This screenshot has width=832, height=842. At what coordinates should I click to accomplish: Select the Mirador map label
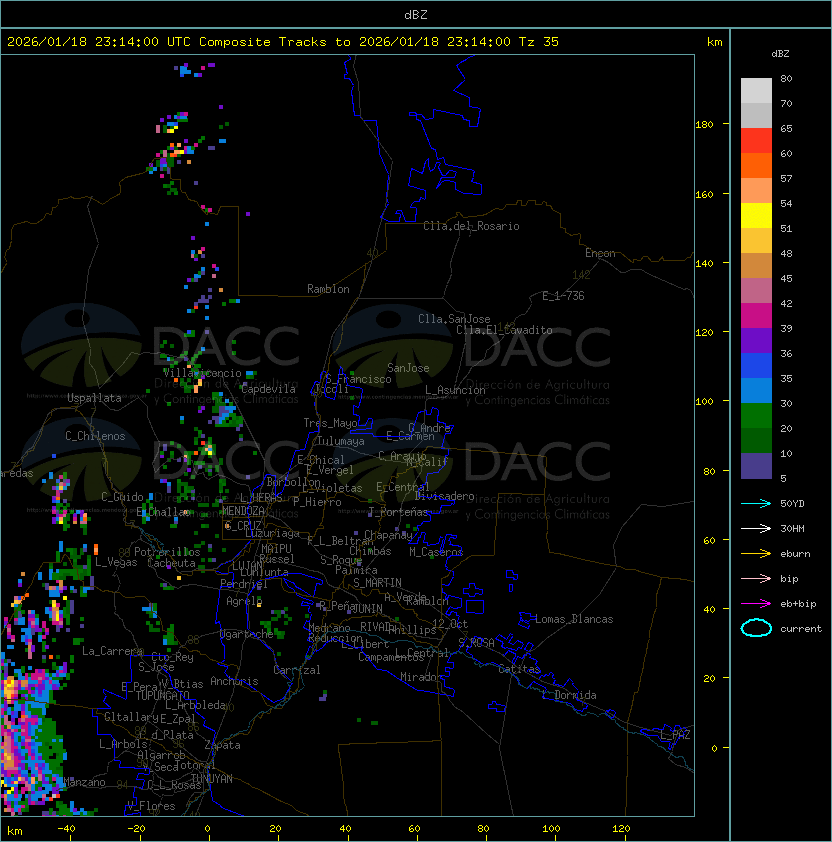click(421, 677)
